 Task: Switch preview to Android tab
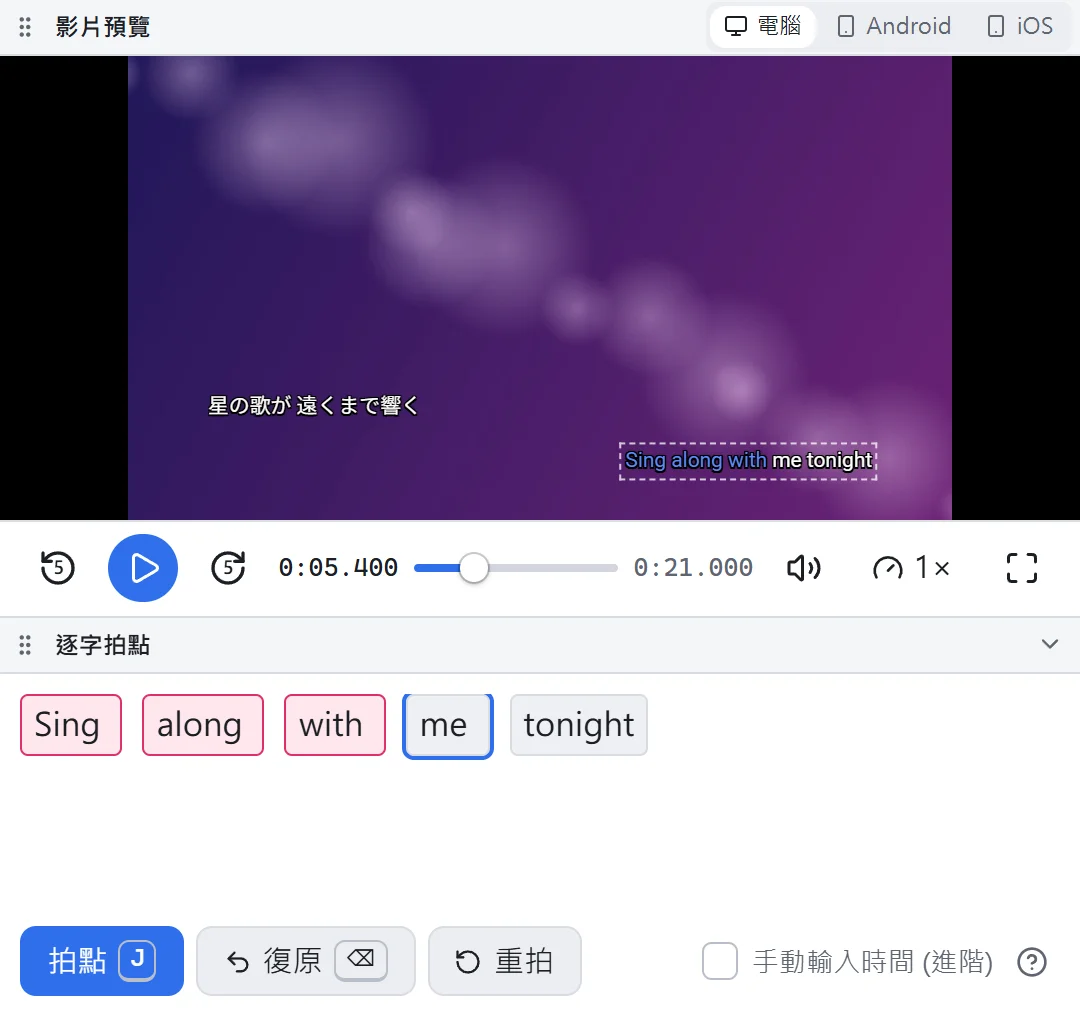coord(894,27)
